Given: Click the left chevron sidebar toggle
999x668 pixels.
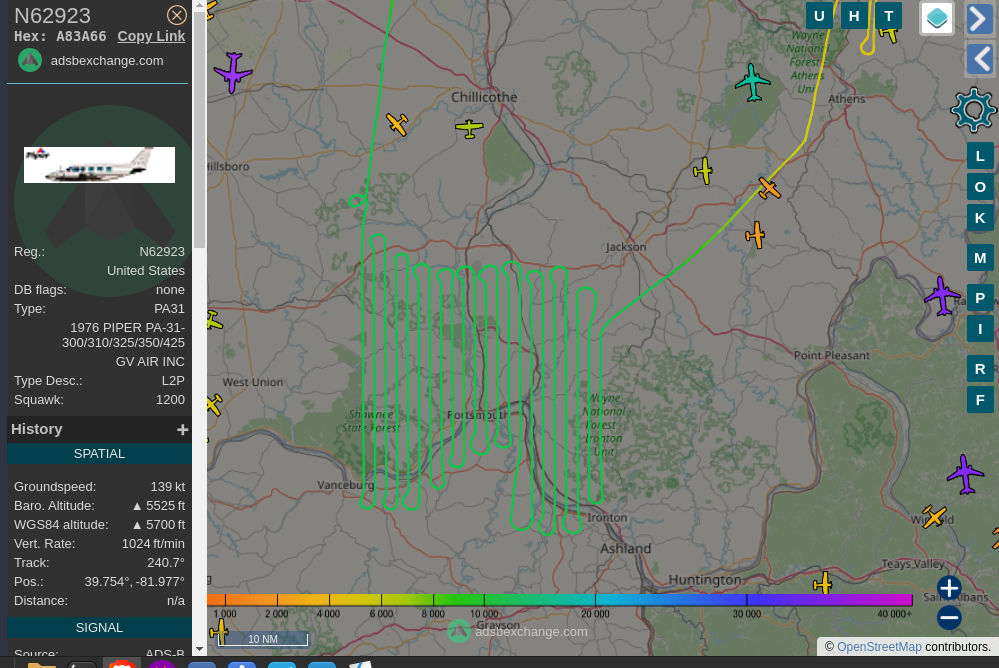Looking at the screenshot, I should click(x=980, y=59).
